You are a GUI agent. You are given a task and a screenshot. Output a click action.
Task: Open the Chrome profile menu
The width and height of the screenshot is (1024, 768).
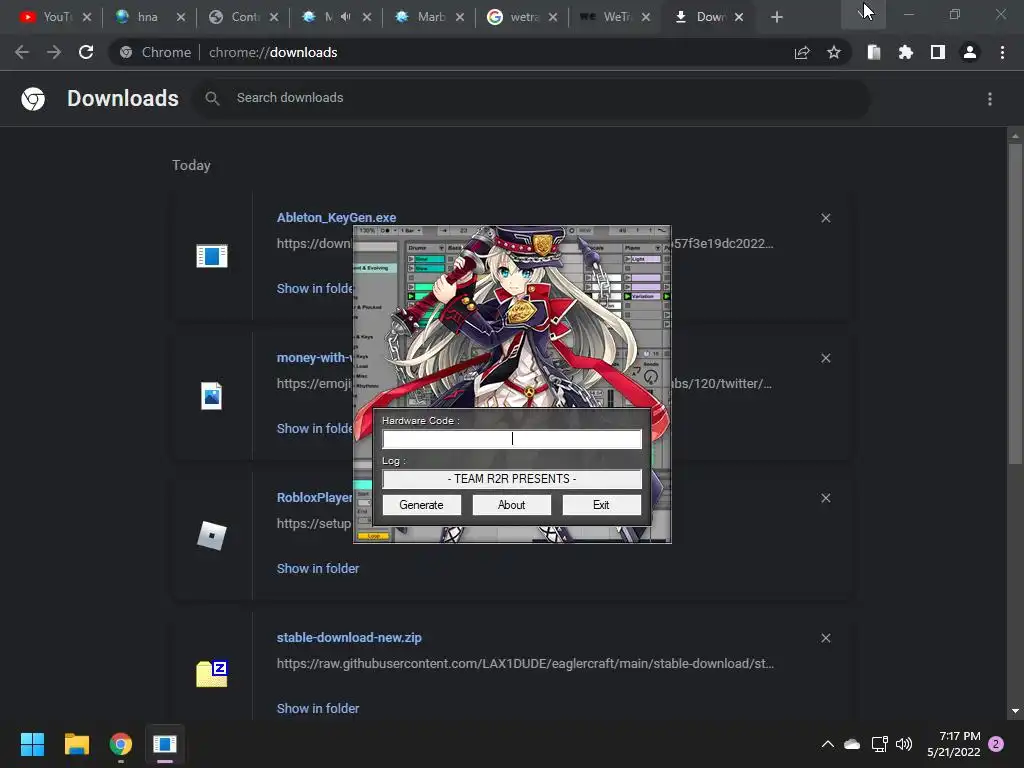(x=970, y=52)
